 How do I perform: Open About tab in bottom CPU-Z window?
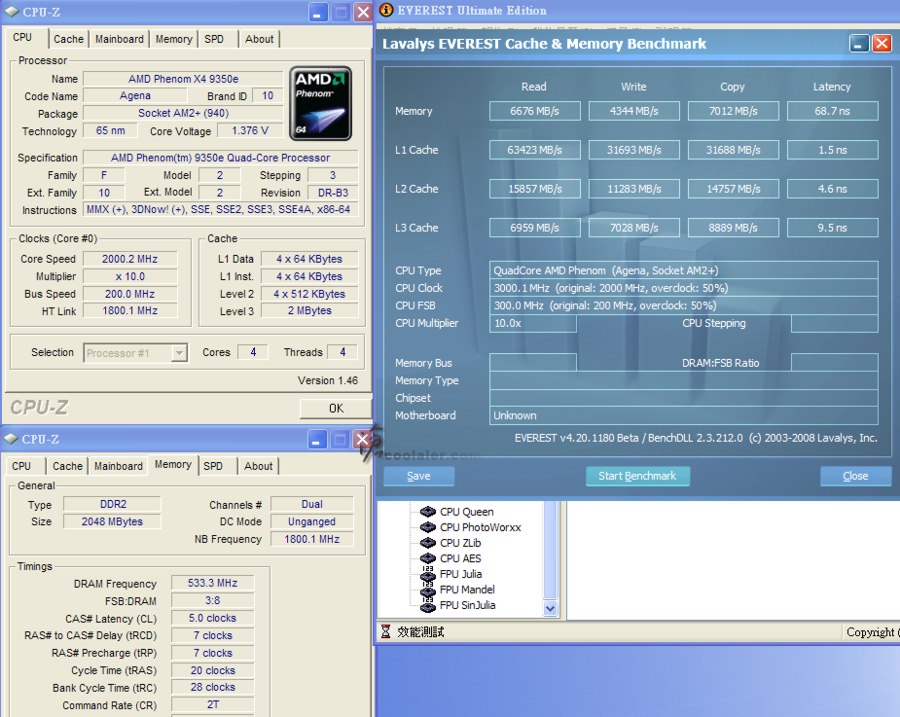coord(258,466)
